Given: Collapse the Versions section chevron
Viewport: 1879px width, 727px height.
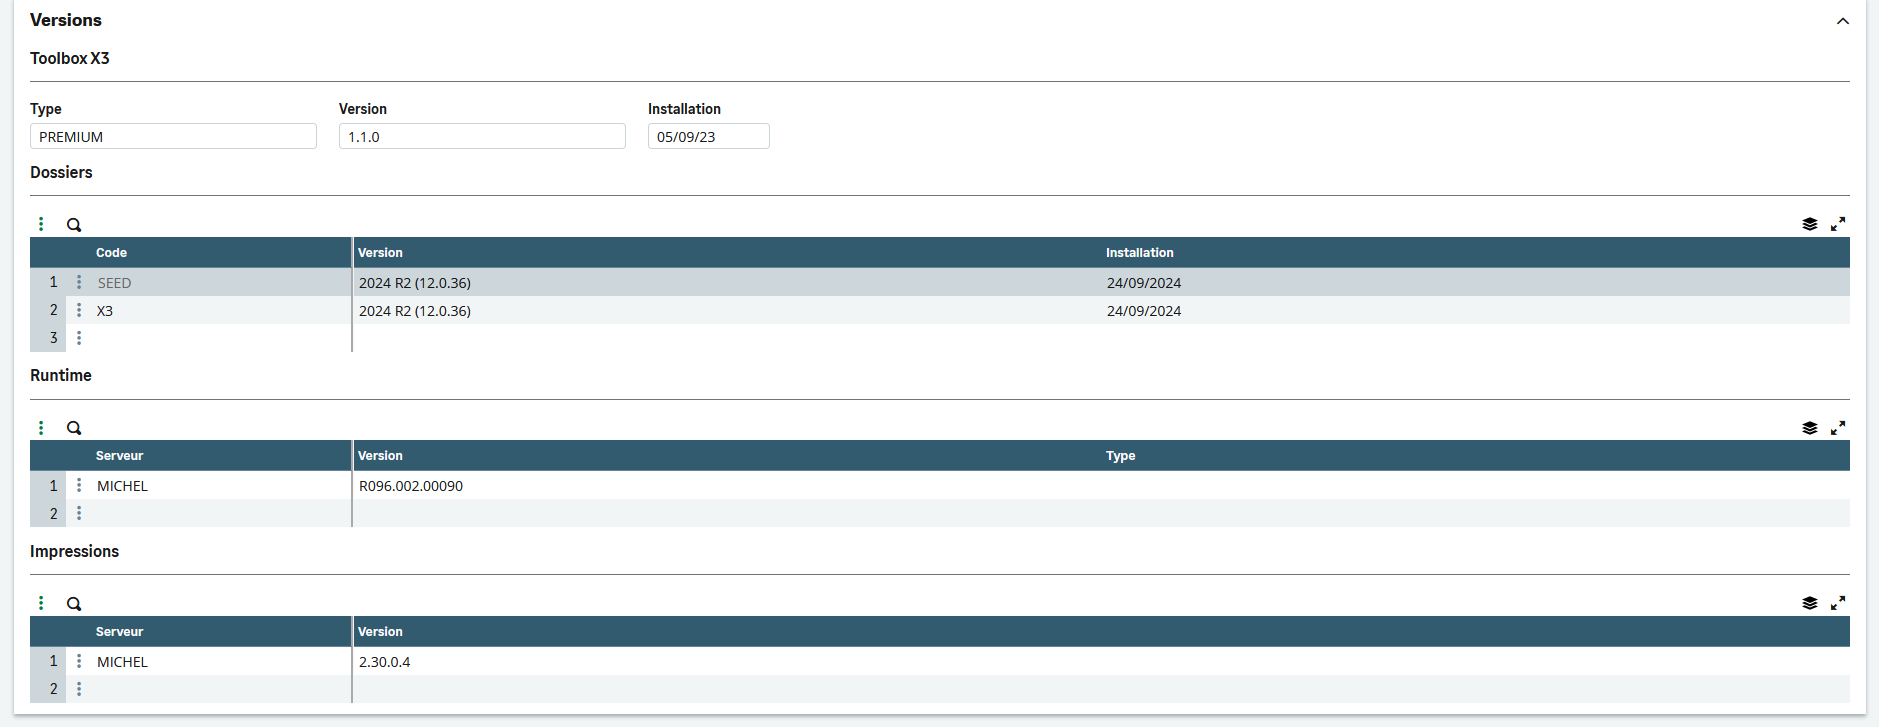Looking at the screenshot, I should tap(1842, 21).
